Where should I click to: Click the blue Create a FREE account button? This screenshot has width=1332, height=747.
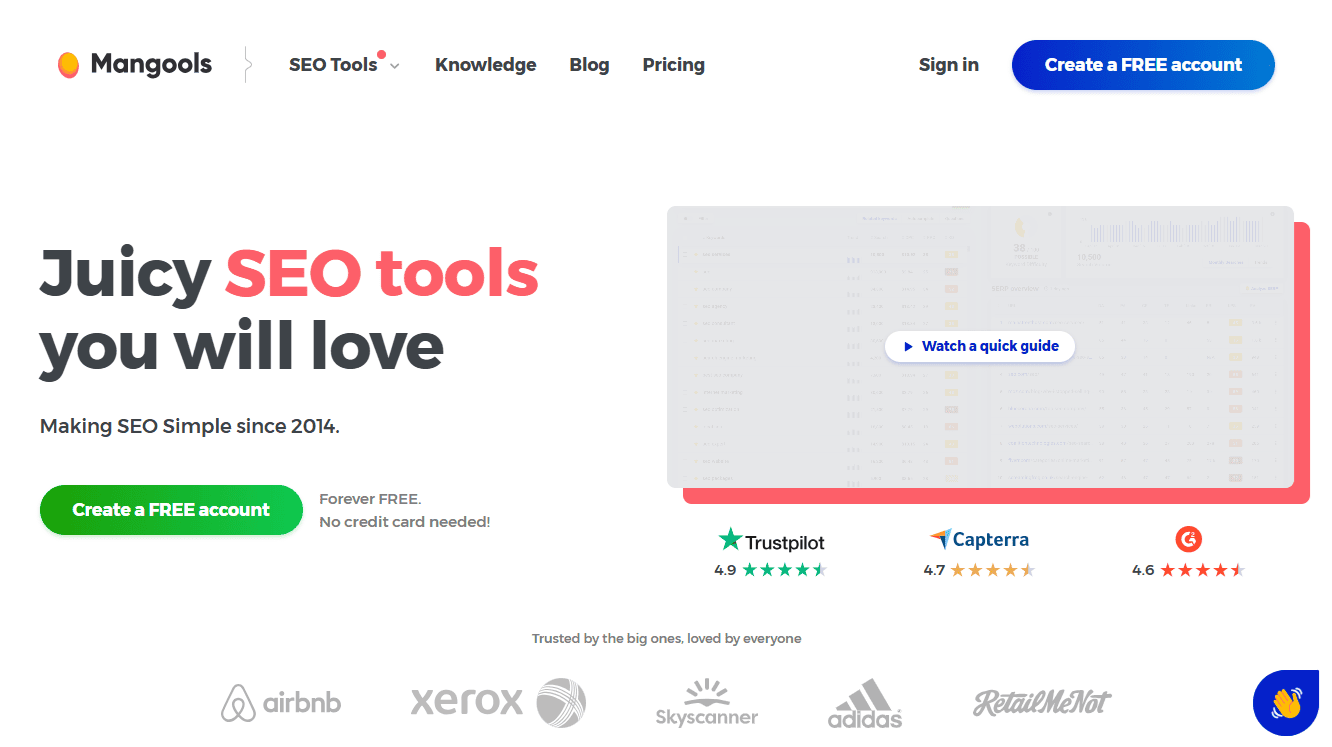1143,65
